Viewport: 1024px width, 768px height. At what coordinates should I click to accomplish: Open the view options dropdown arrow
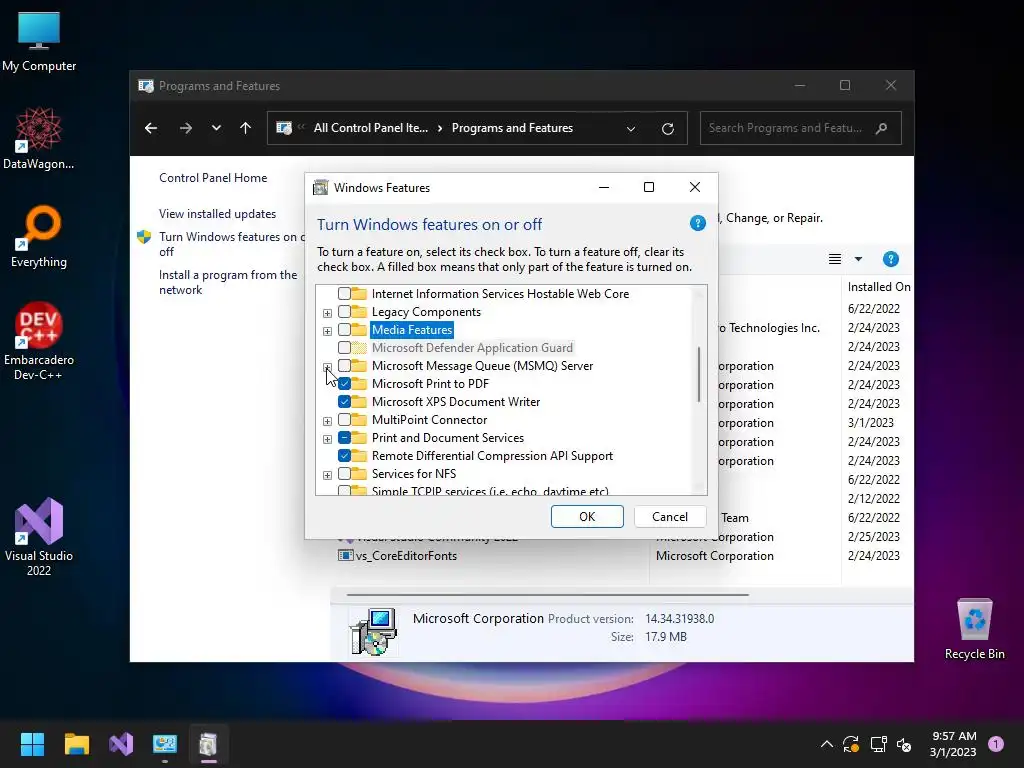point(858,259)
